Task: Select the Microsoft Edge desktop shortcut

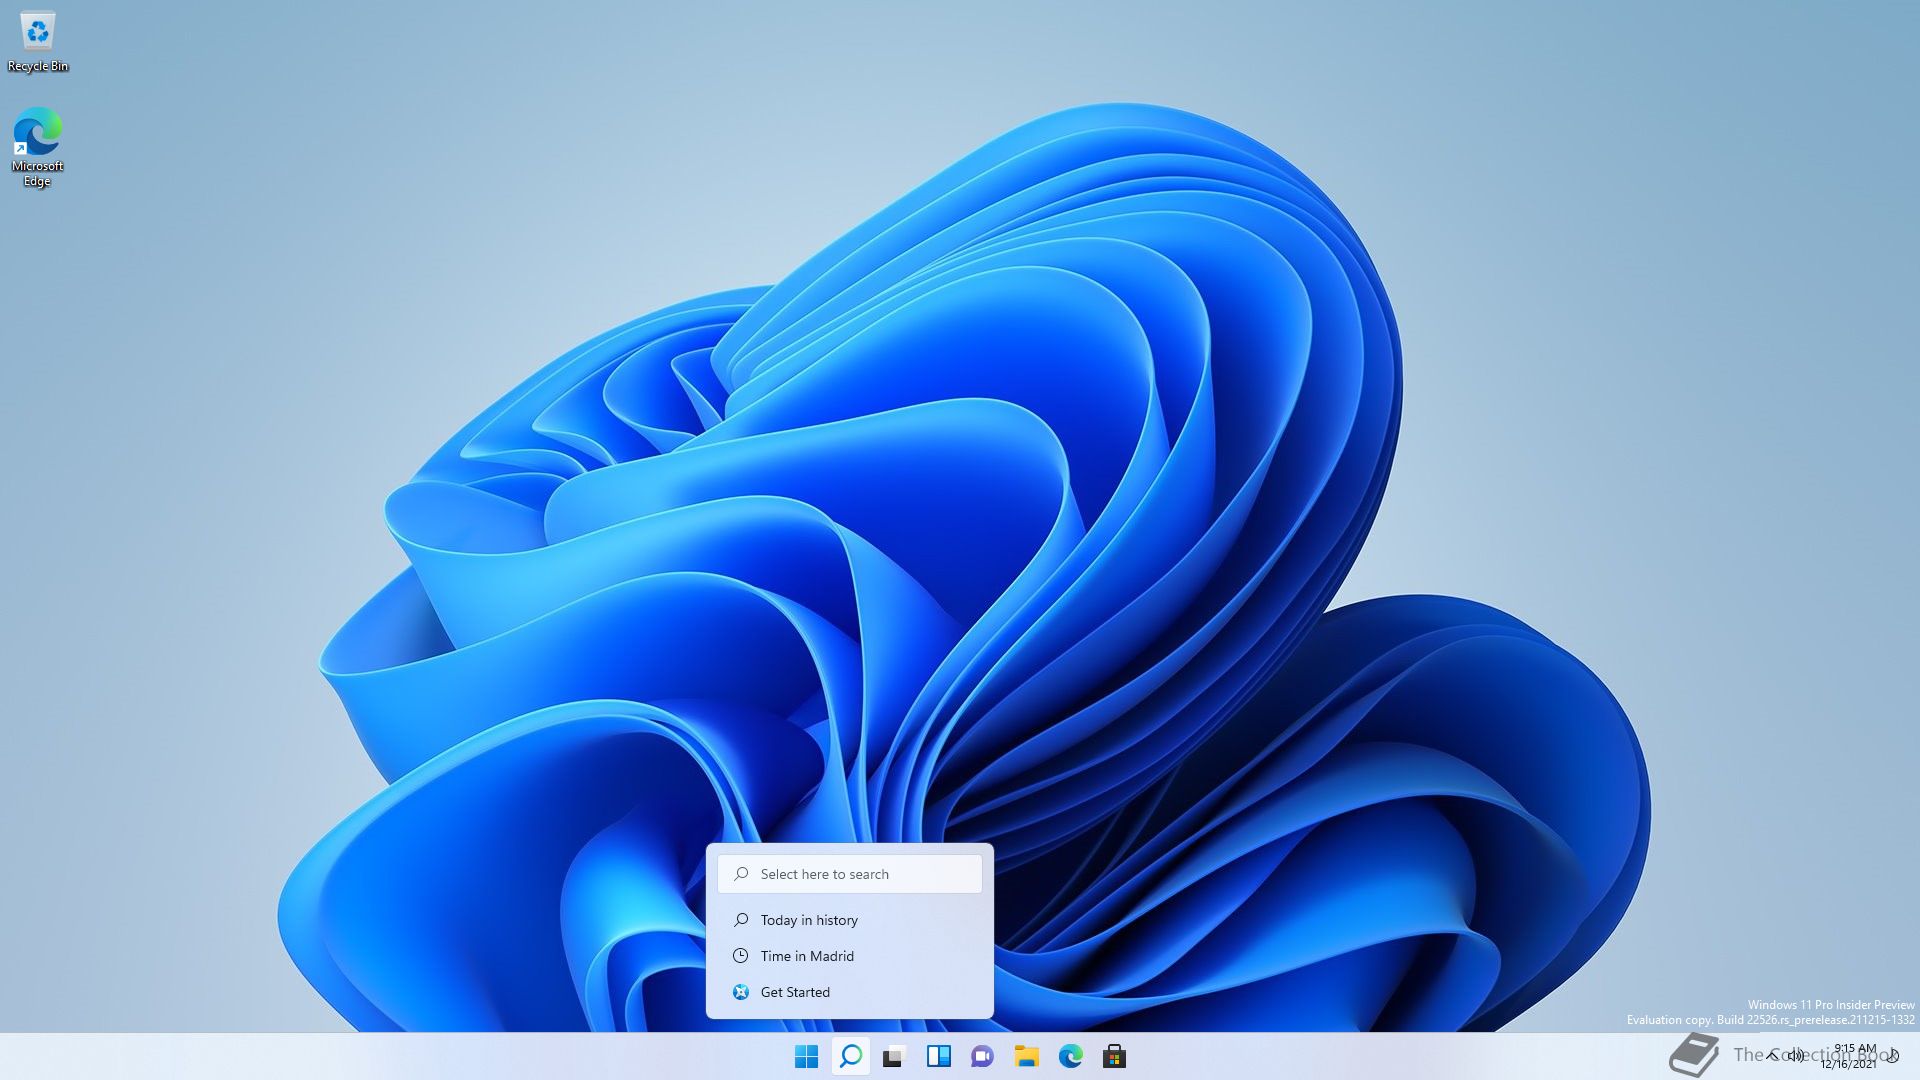Action: [x=37, y=147]
